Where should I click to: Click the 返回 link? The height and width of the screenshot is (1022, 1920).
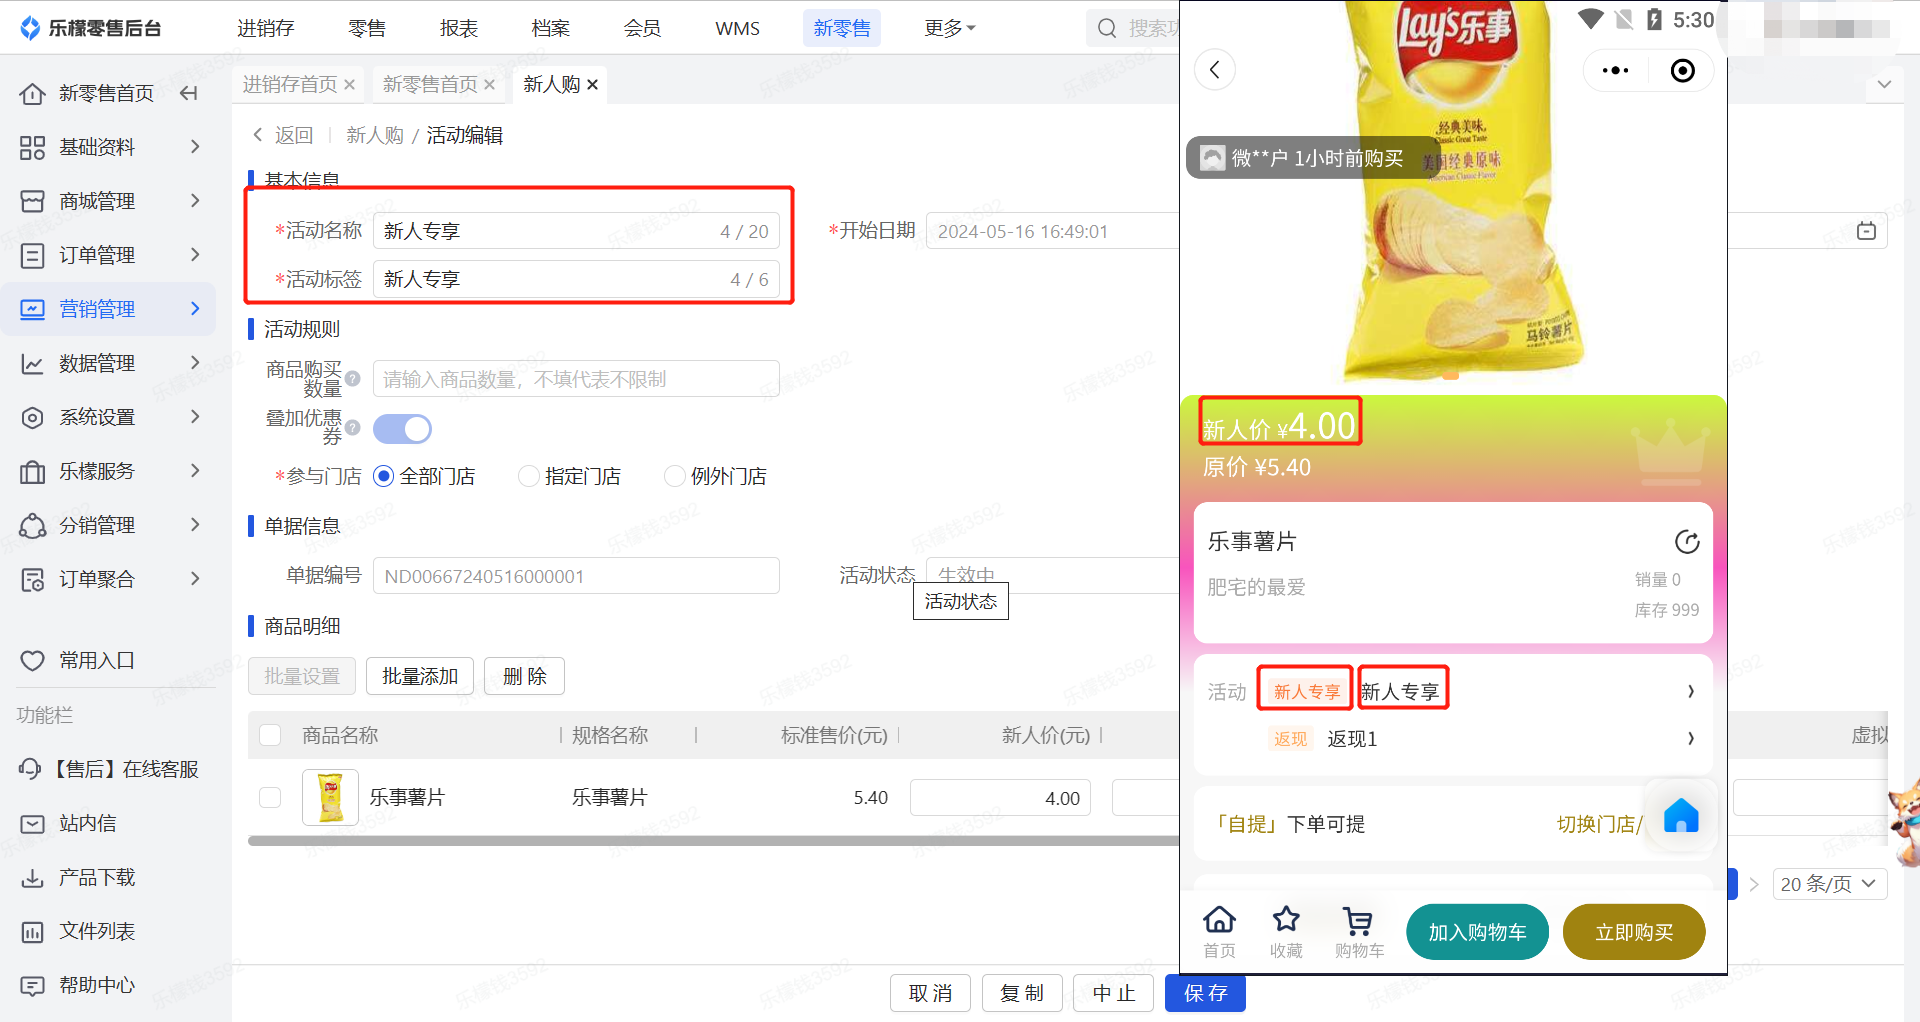pos(284,135)
